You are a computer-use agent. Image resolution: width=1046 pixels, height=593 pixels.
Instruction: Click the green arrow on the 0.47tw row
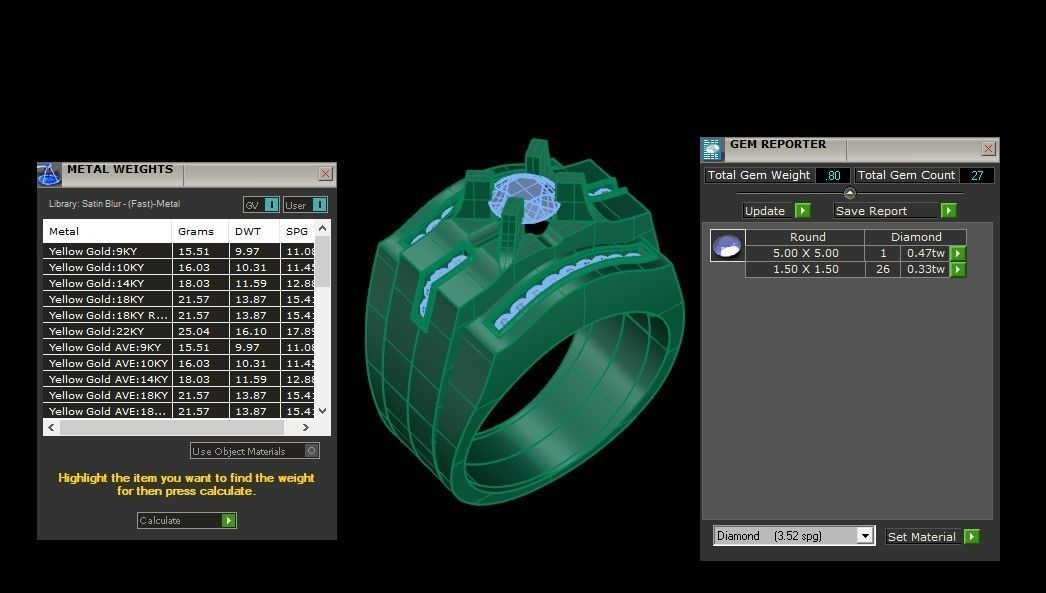[x=958, y=253]
